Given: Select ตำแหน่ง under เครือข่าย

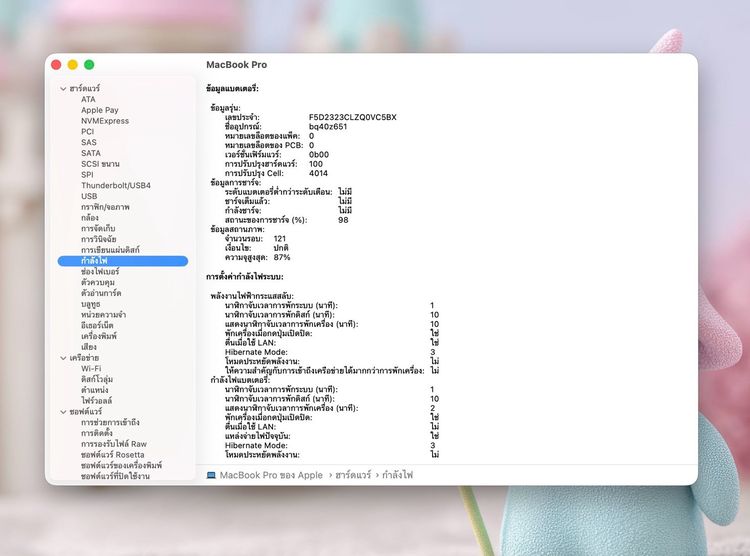Looking at the screenshot, I should tap(95, 390).
